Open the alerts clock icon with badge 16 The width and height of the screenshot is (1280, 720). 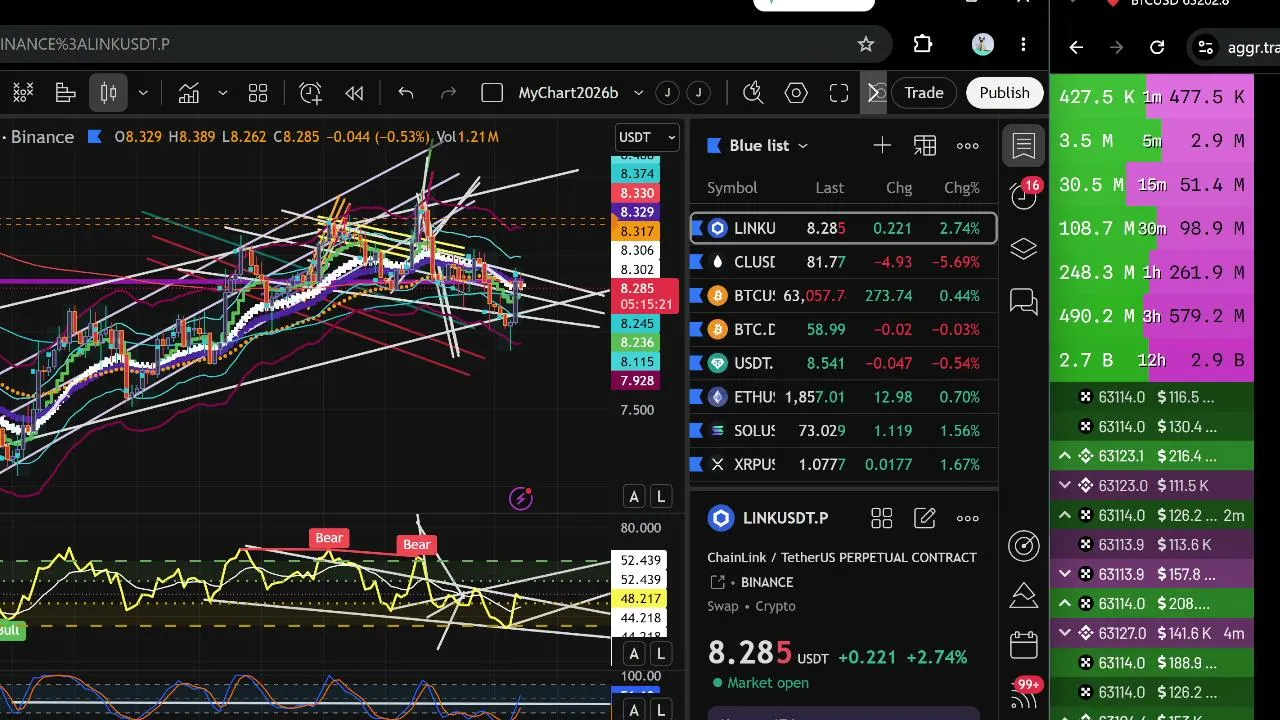[x=1024, y=195]
